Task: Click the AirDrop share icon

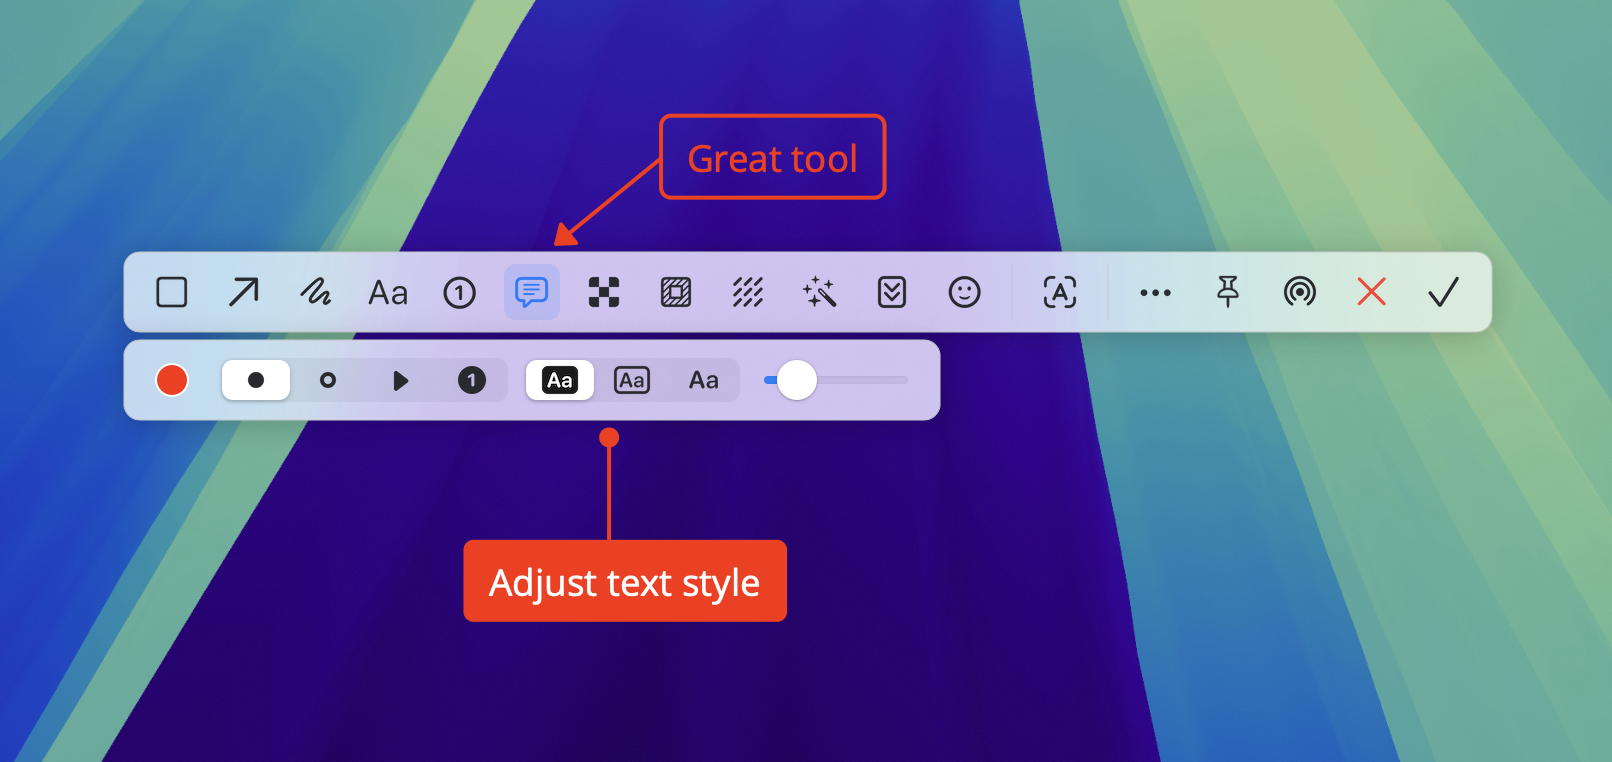Action: pyautogui.click(x=1300, y=292)
